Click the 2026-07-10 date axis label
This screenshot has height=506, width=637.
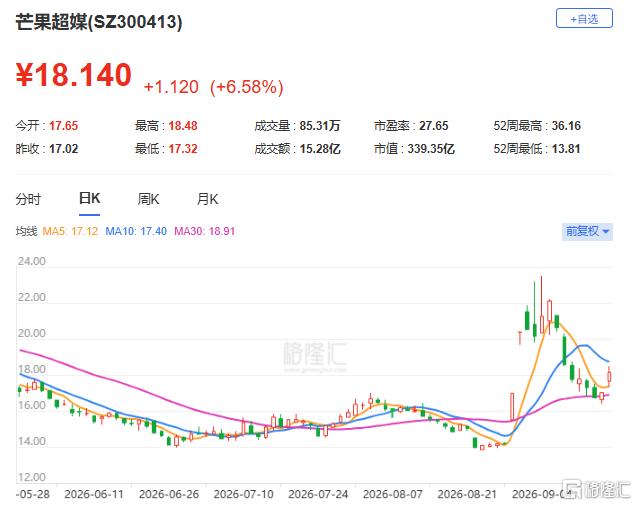click(x=243, y=494)
